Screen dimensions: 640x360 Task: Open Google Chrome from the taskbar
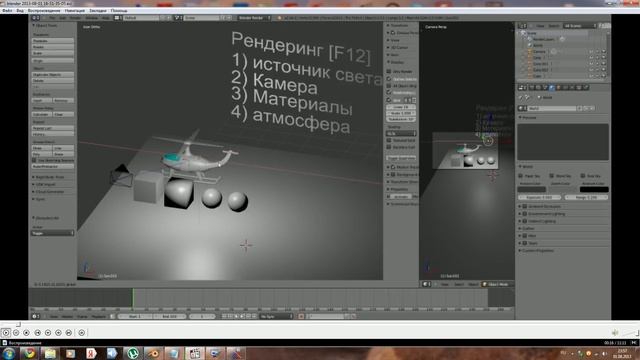coord(29,353)
